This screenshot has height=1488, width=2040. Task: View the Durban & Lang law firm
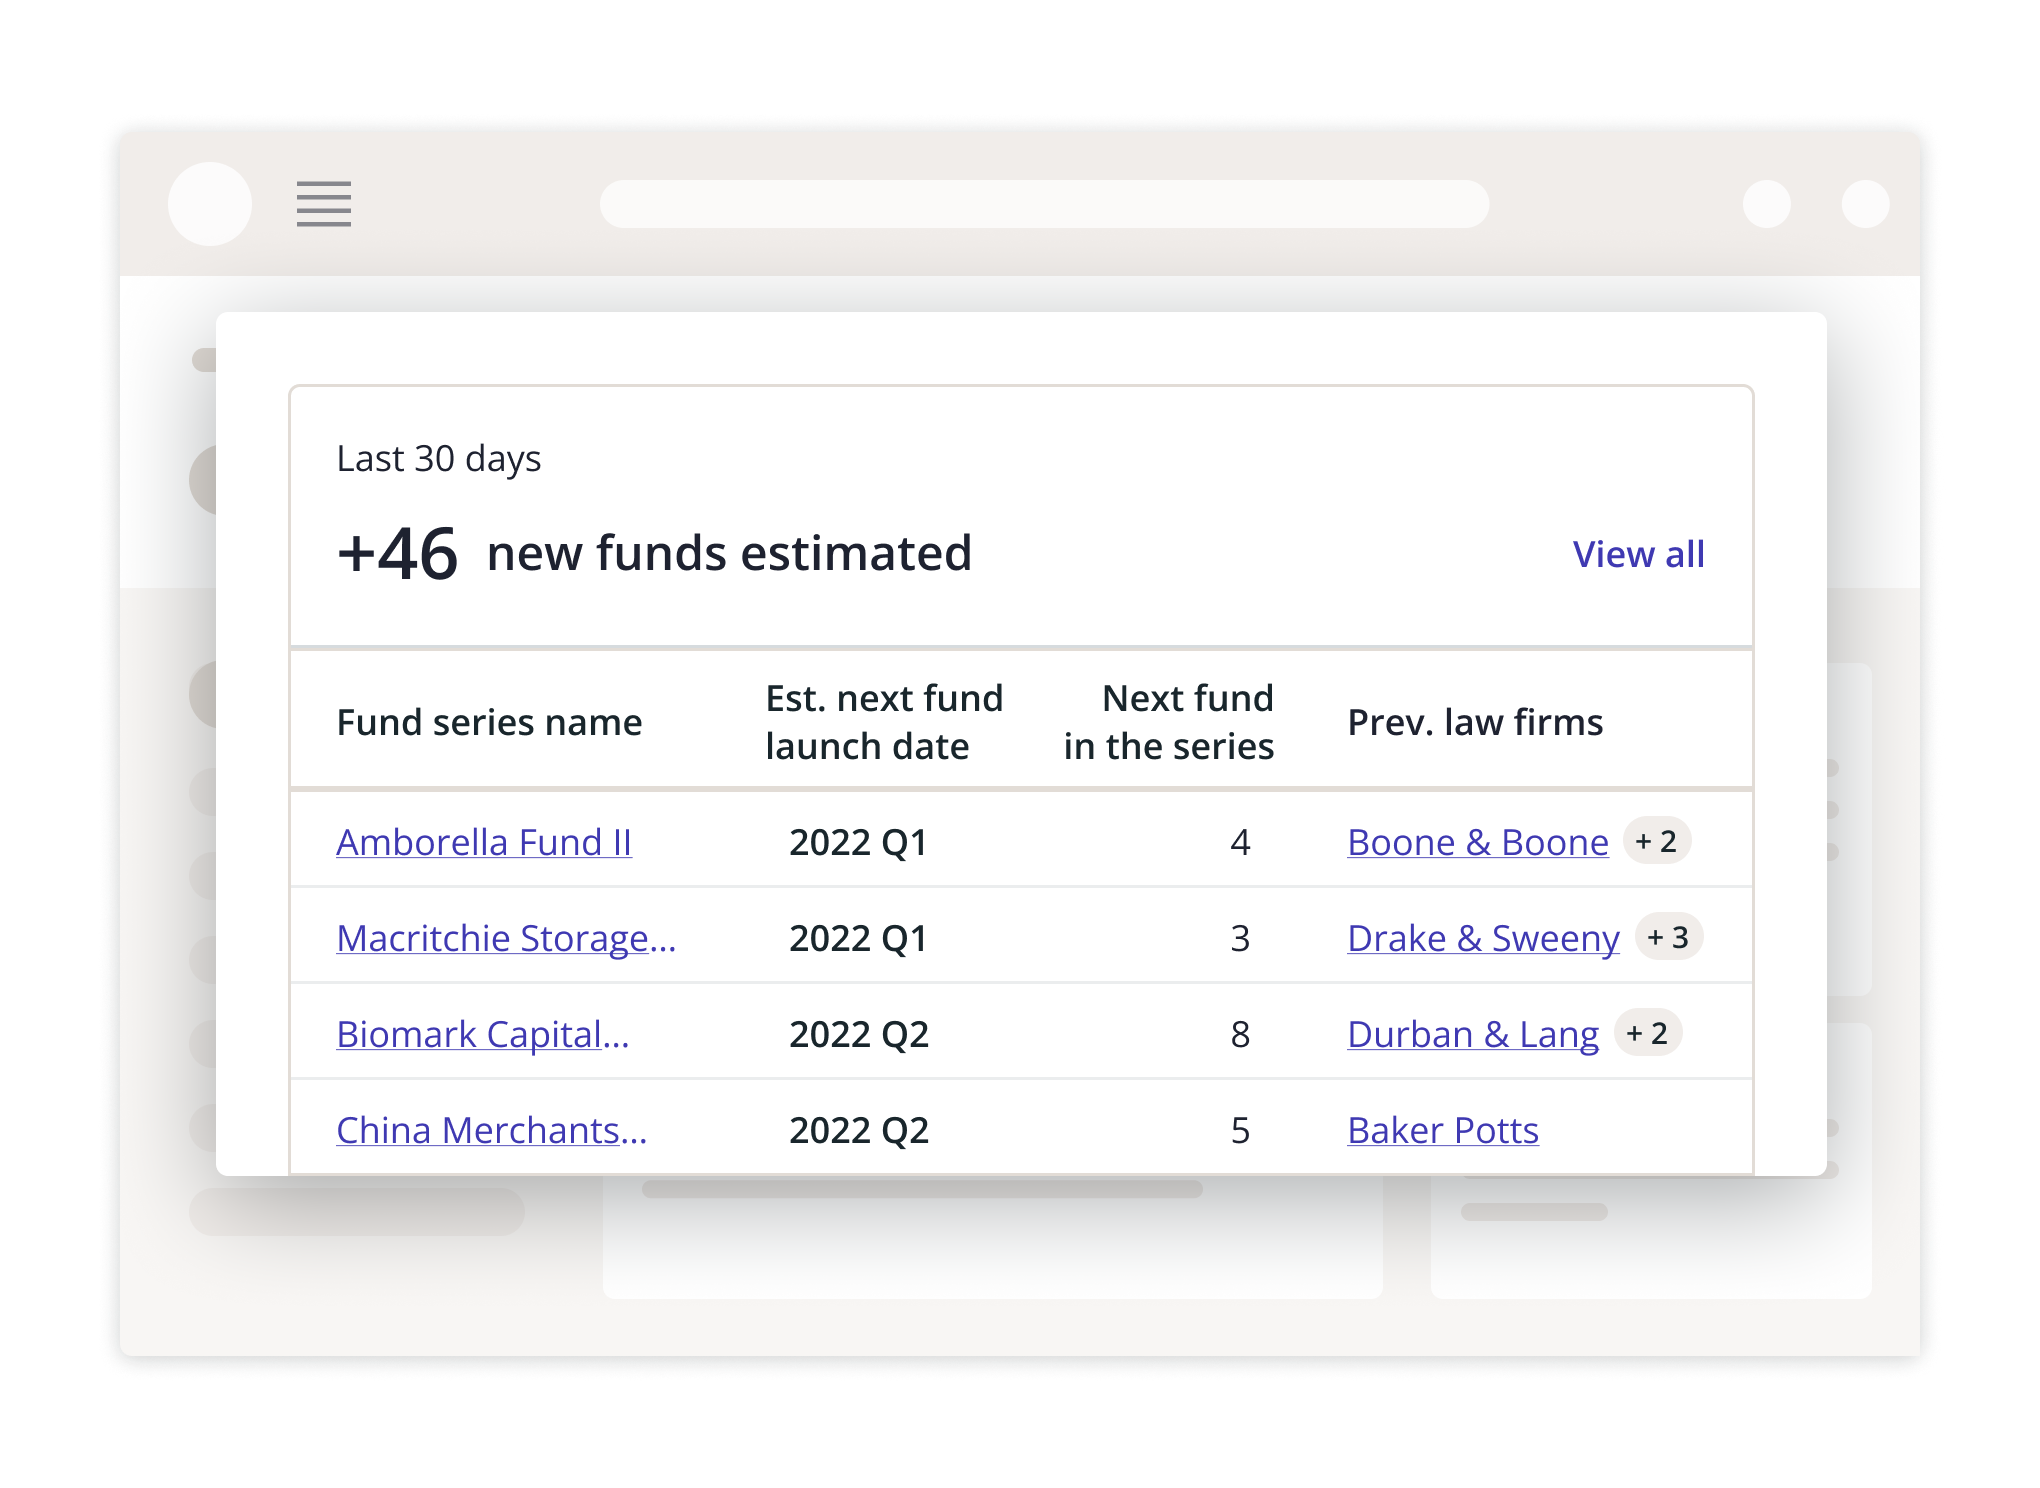(1474, 1034)
